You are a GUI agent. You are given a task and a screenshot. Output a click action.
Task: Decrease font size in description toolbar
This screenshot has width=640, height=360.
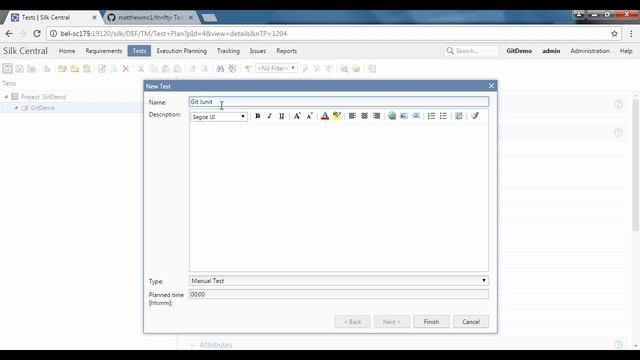(x=309, y=116)
